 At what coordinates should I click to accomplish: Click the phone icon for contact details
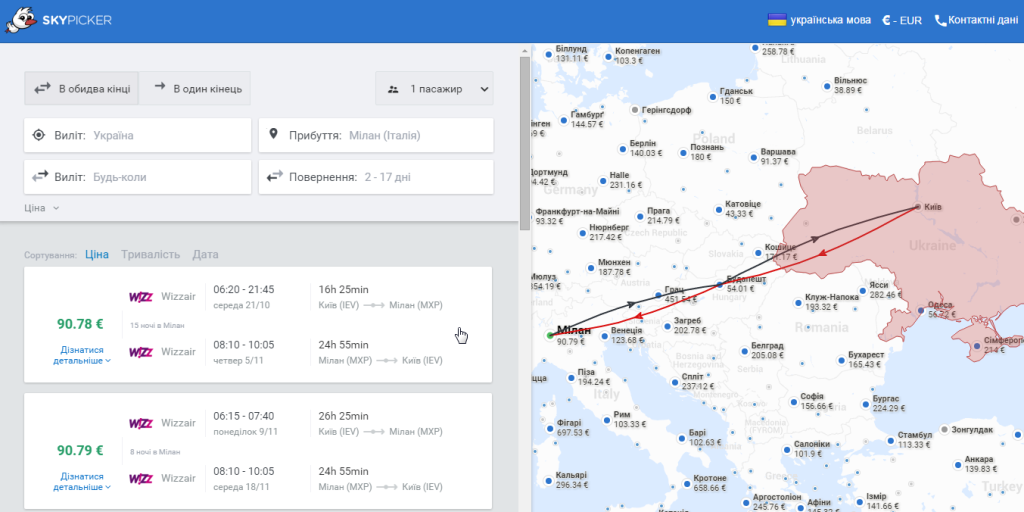coord(940,20)
